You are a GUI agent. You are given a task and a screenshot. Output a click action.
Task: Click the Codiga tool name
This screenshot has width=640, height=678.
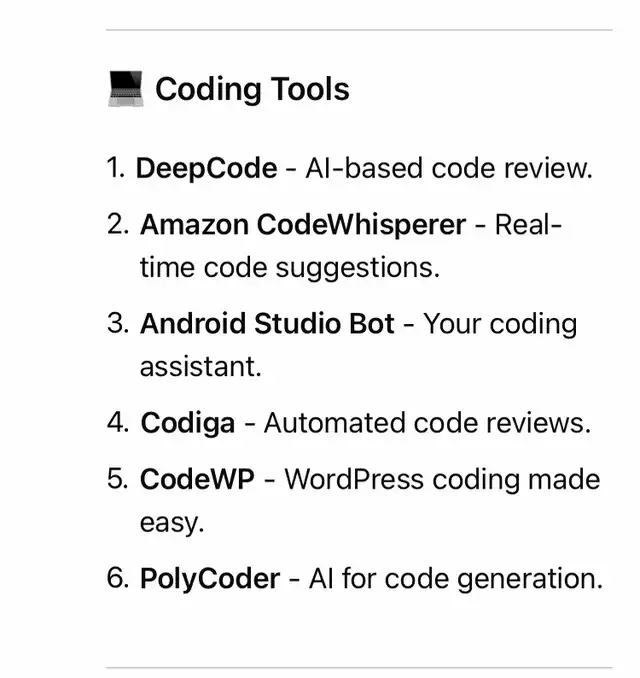pos(188,423)
